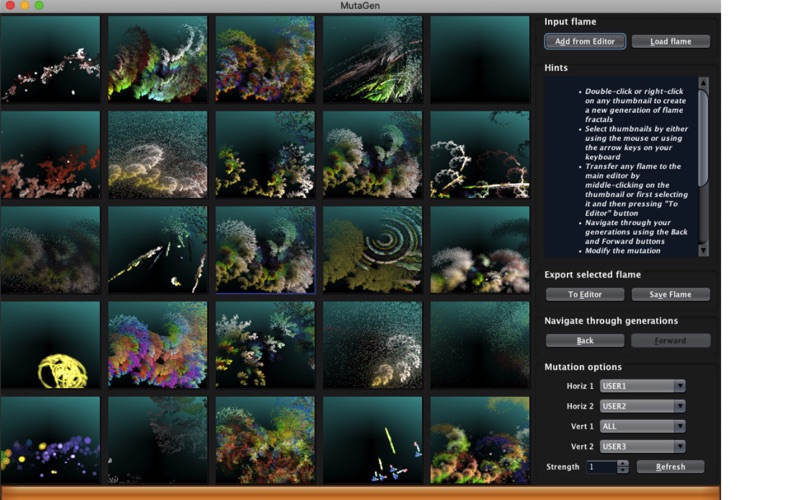Select the empty dark teal thumbnail in top row
Image resolution: width=800 pixels, height=500 pixels.
pyautogui.click(x=480, y=59)
